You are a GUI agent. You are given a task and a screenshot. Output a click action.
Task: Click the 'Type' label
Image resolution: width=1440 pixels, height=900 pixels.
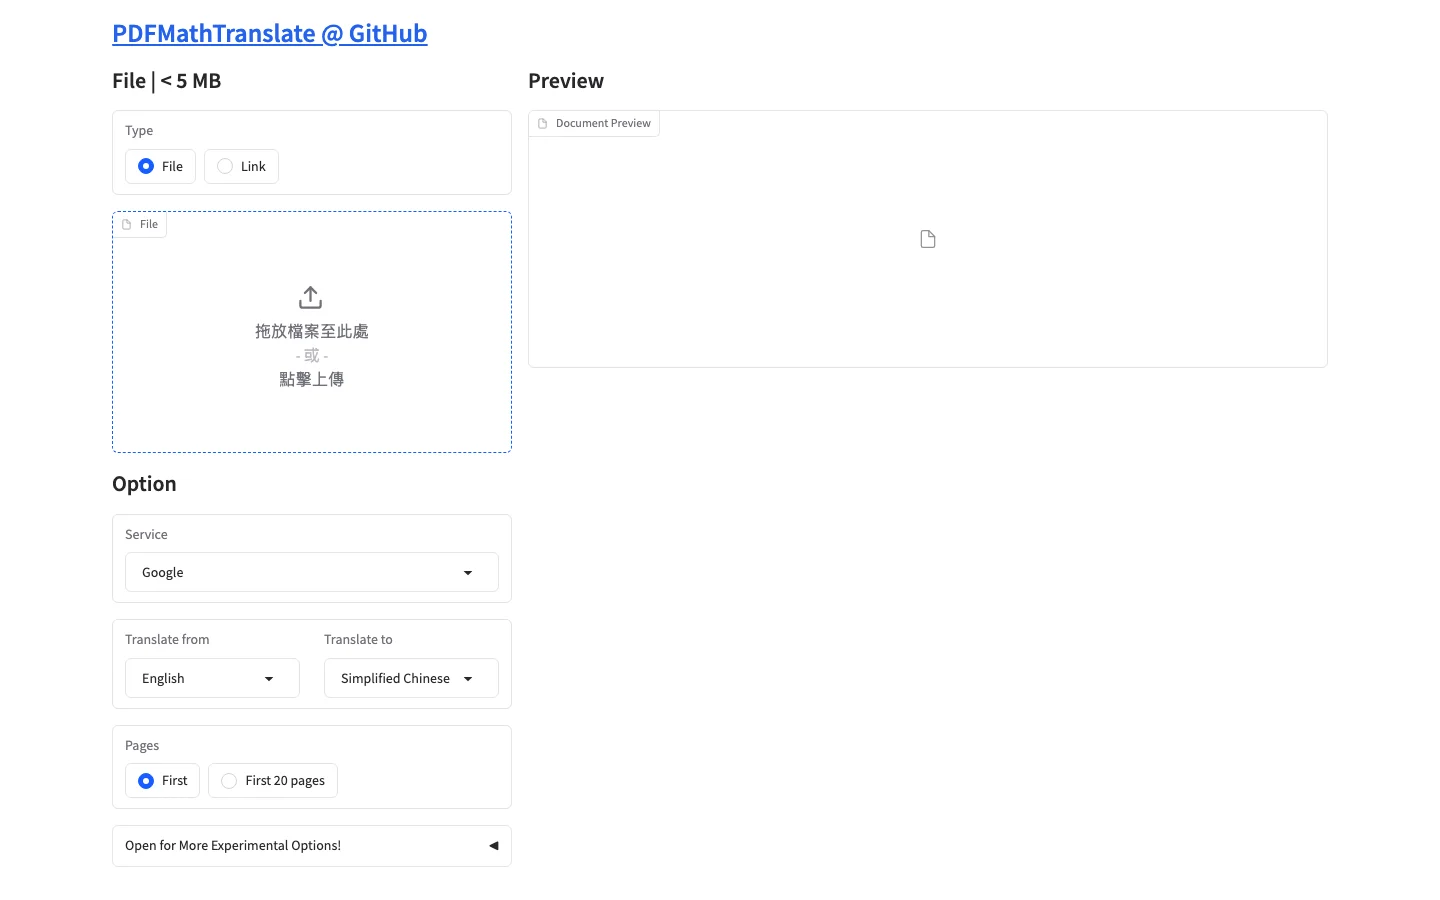[x=139, y=130]
